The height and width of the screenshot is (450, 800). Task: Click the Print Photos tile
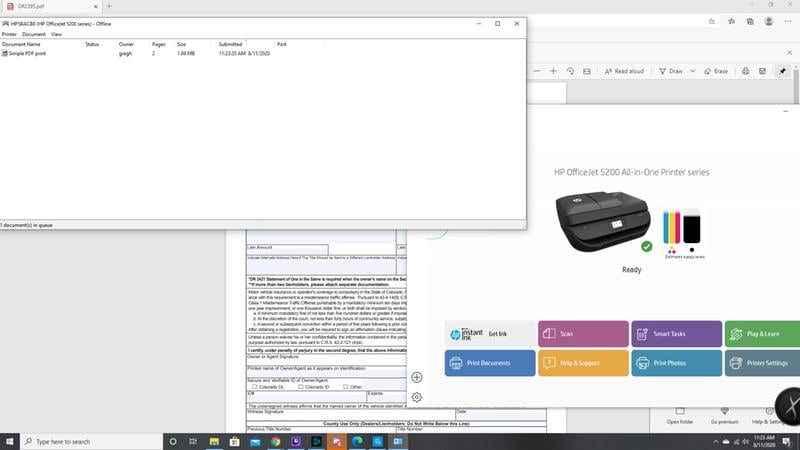[x=677, y=363]
